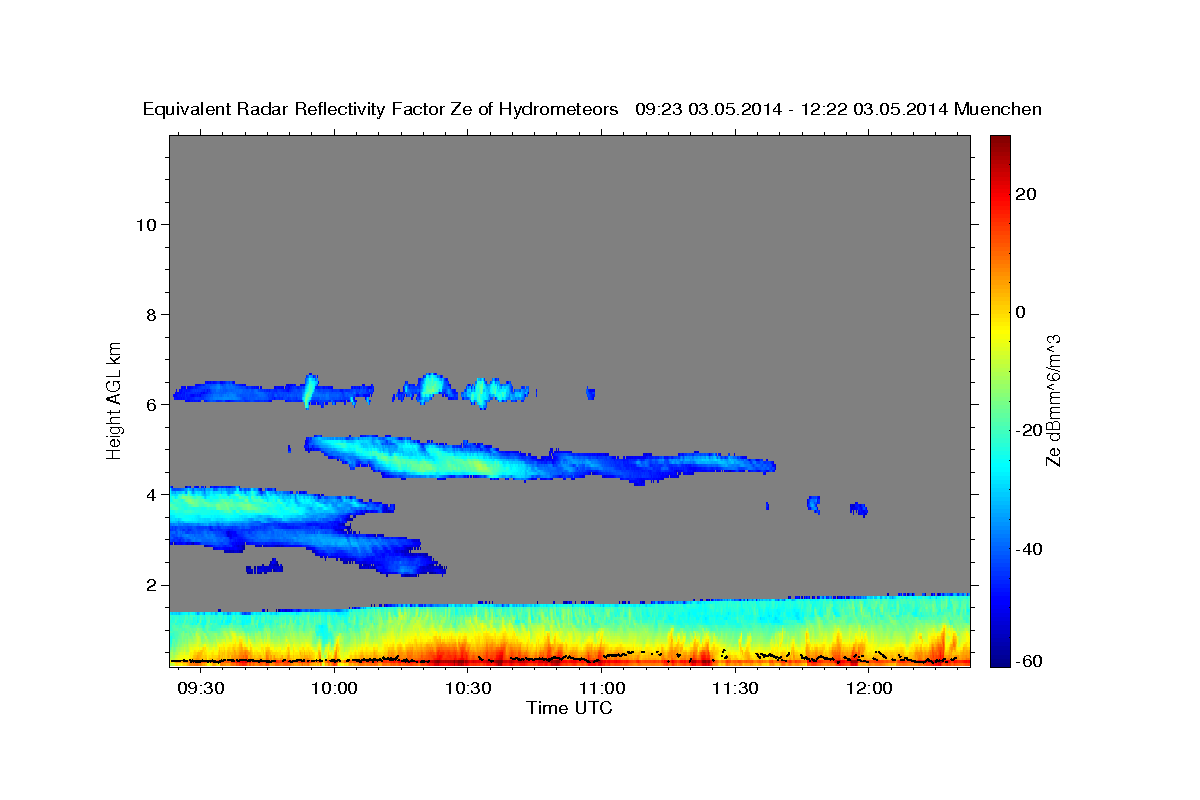Click the 'Ze dBmm^6/m^3' colorbar label
This screenshot has width=1200, height=800.
point(1052,400)
